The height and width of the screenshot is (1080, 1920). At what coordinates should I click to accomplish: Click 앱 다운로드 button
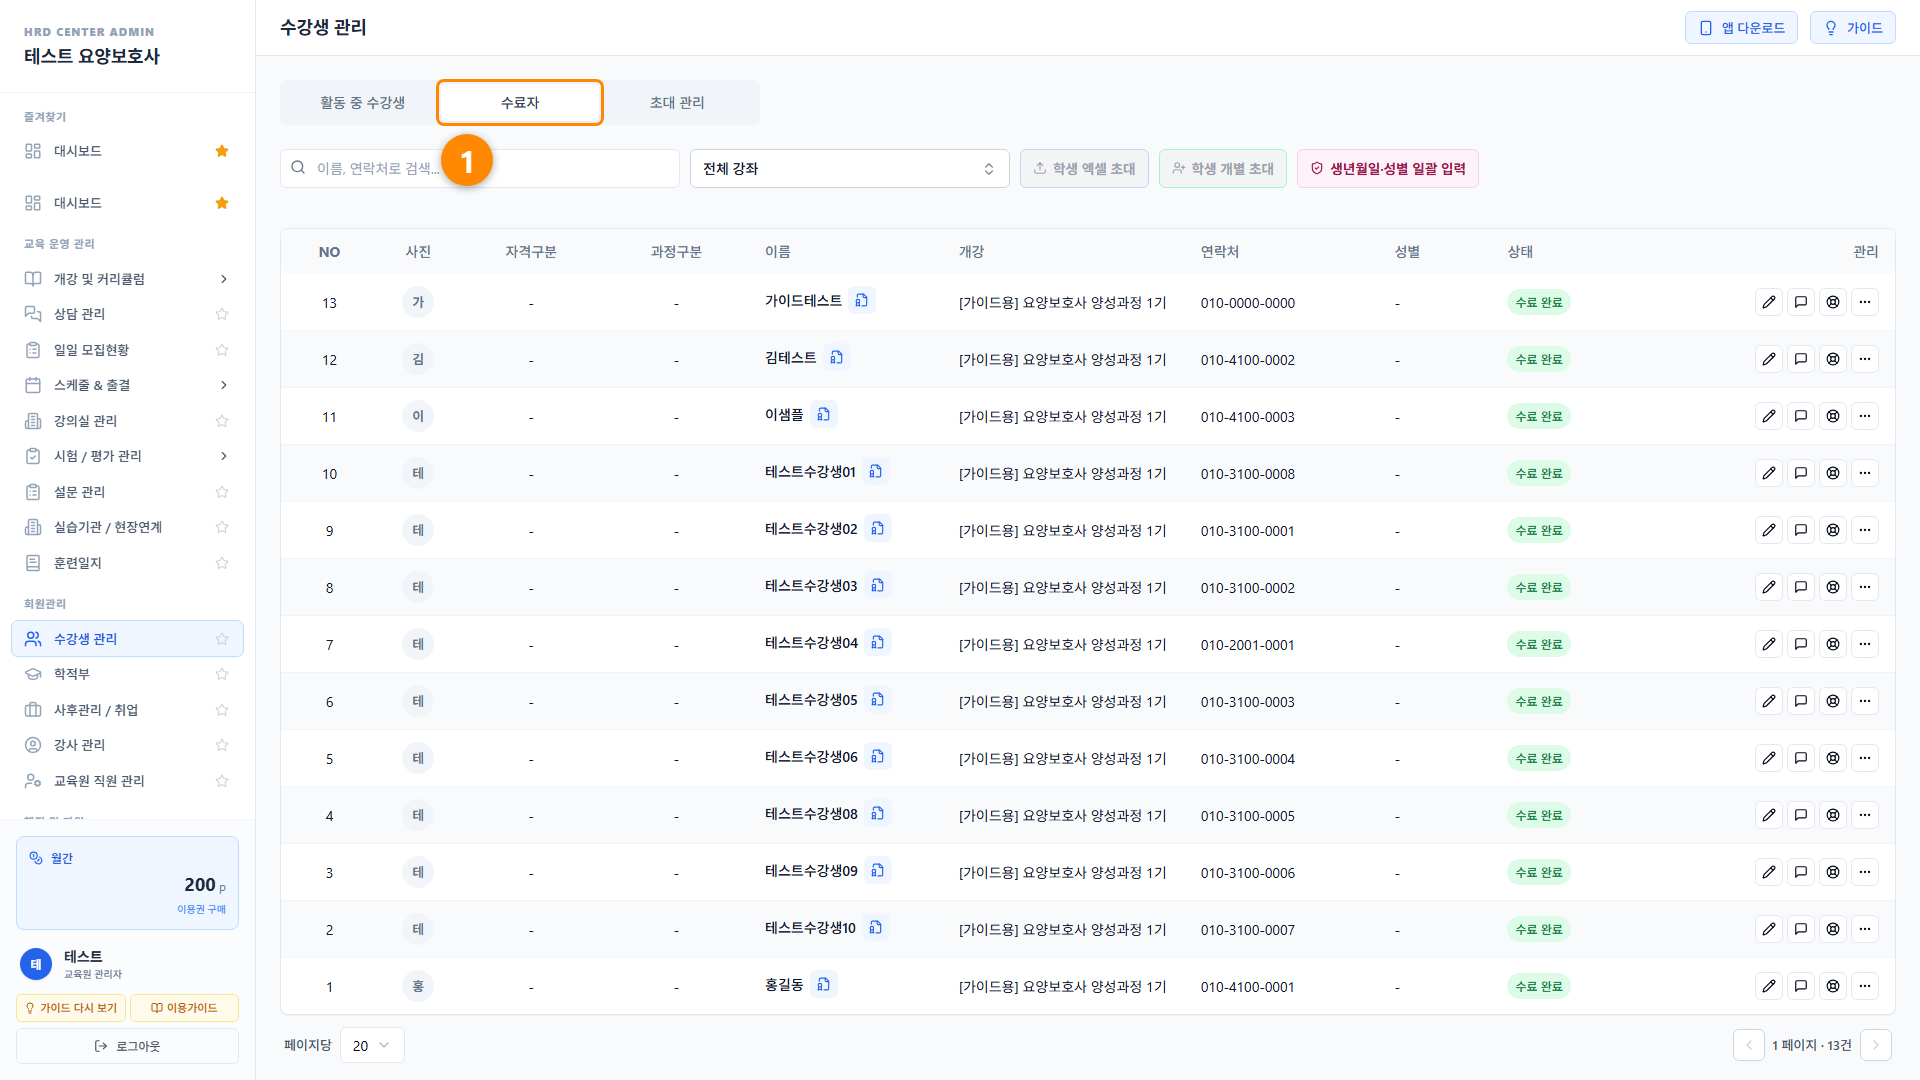click(x=1741, y=28)
